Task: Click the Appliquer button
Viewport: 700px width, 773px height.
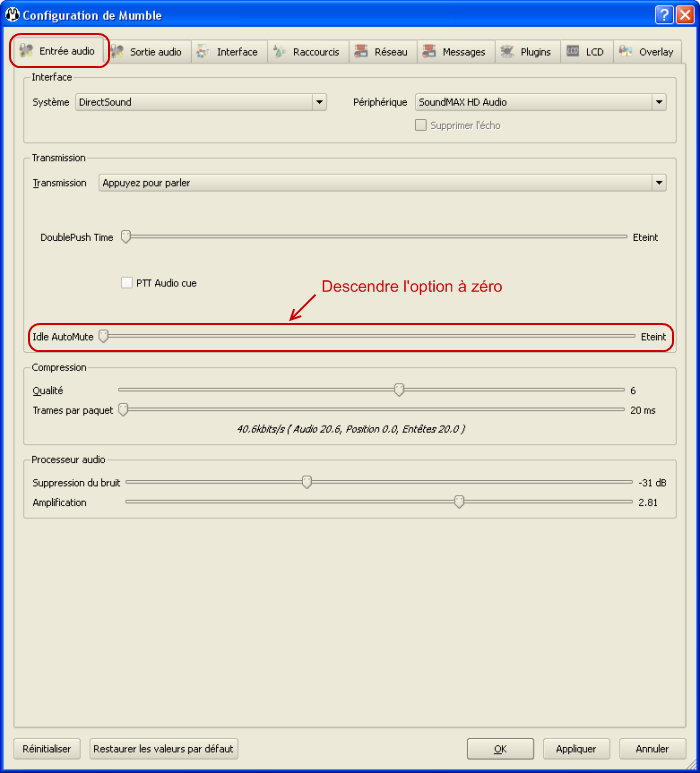Action: pos(576,748)
